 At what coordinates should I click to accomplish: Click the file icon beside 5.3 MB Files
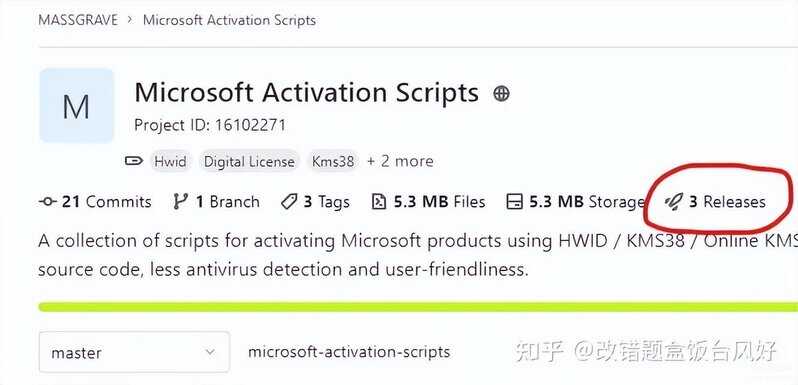tap(379, 202)
